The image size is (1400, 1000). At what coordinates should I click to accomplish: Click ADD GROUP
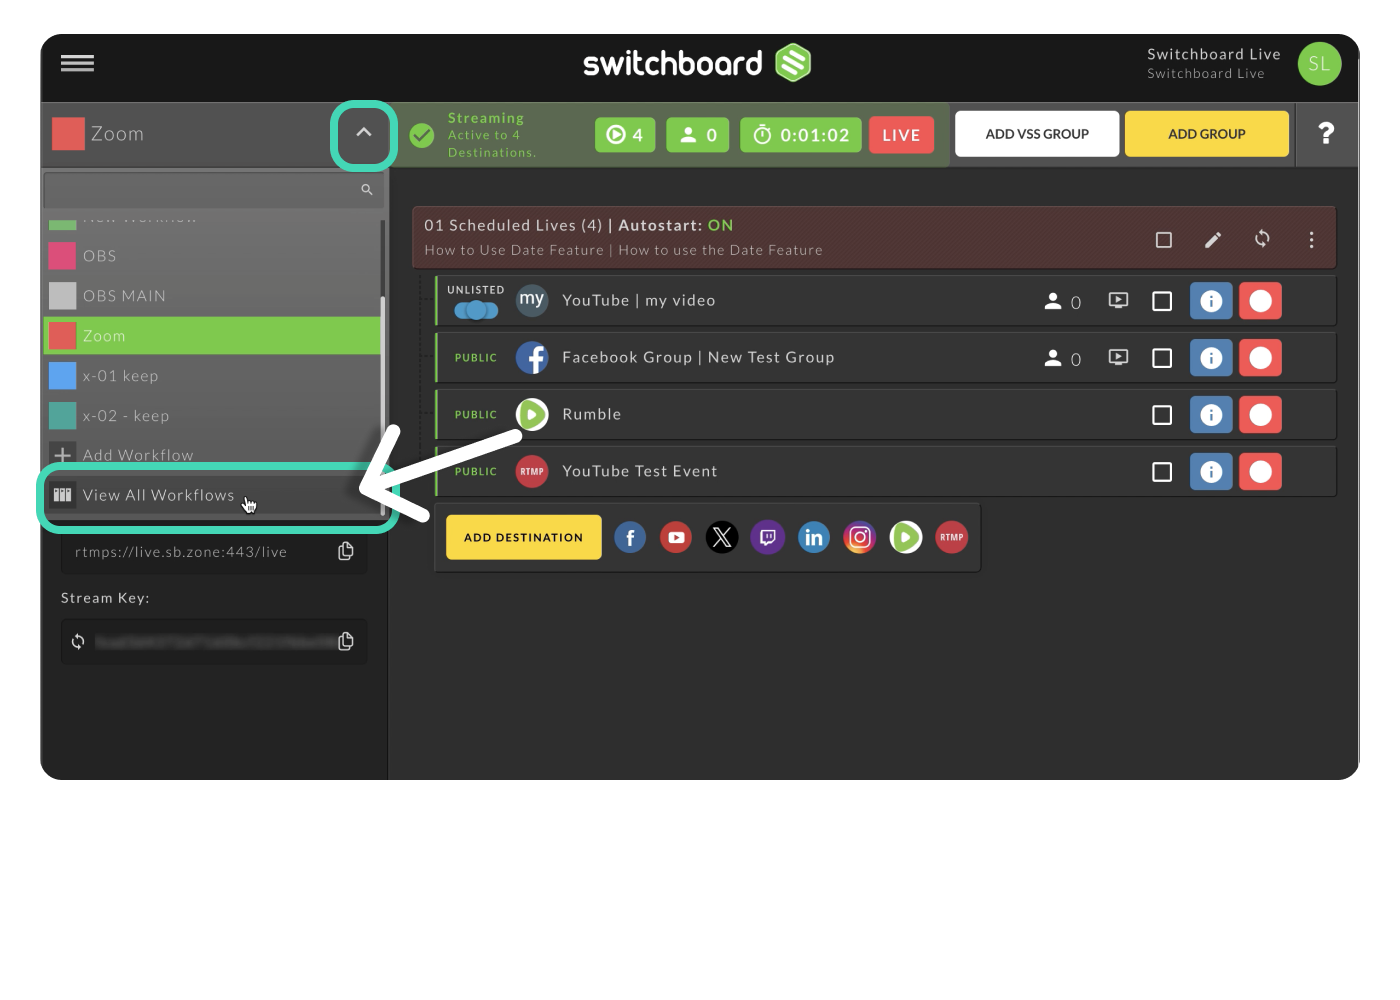(x=1206, y=134)
